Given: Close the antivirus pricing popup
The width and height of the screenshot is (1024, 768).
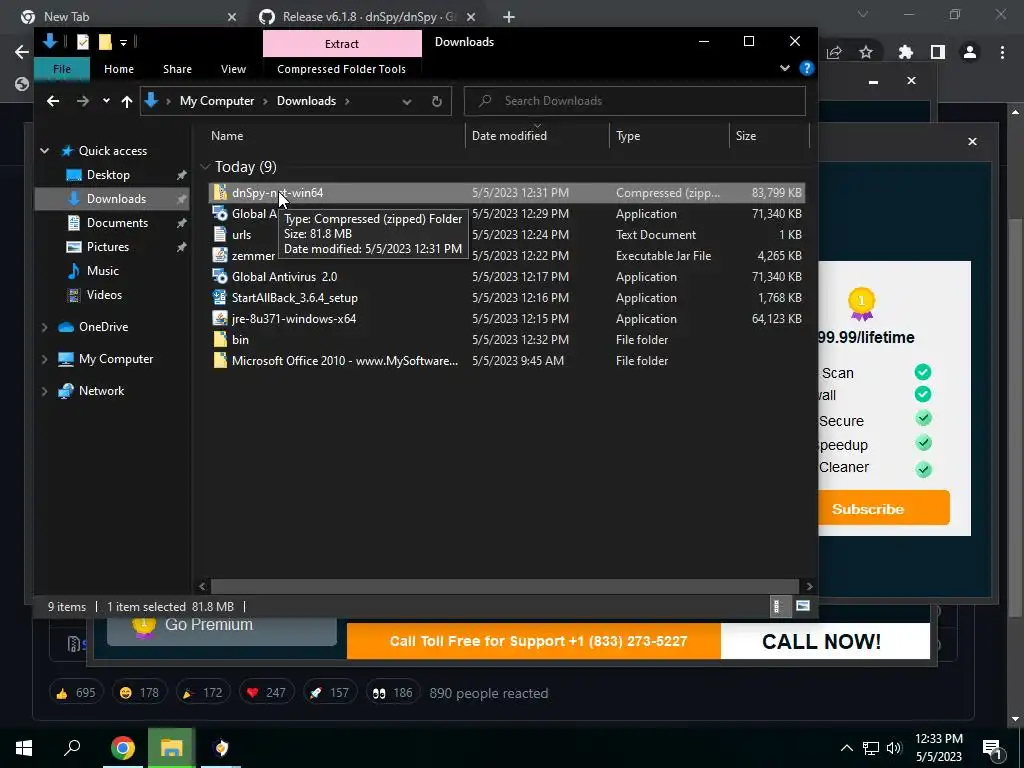Looking at the screenshot, I should coord(972,142).
